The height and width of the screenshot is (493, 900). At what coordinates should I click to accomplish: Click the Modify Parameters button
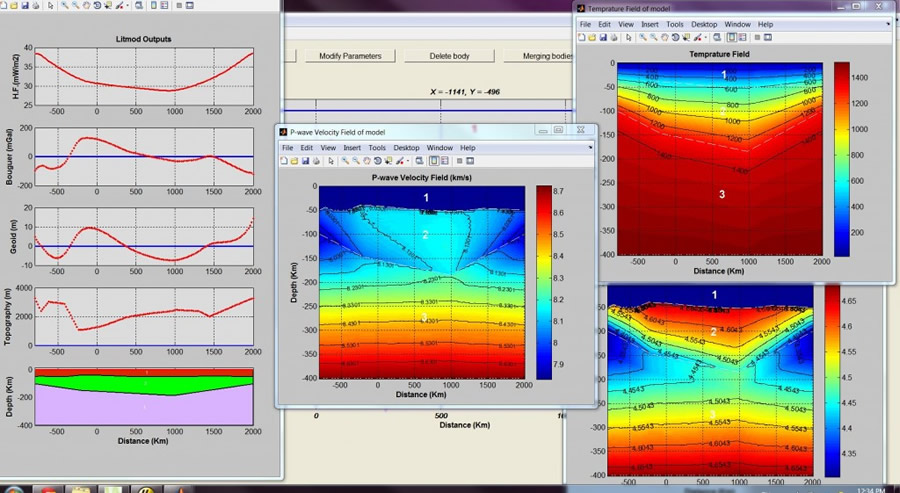coord(350,56)
